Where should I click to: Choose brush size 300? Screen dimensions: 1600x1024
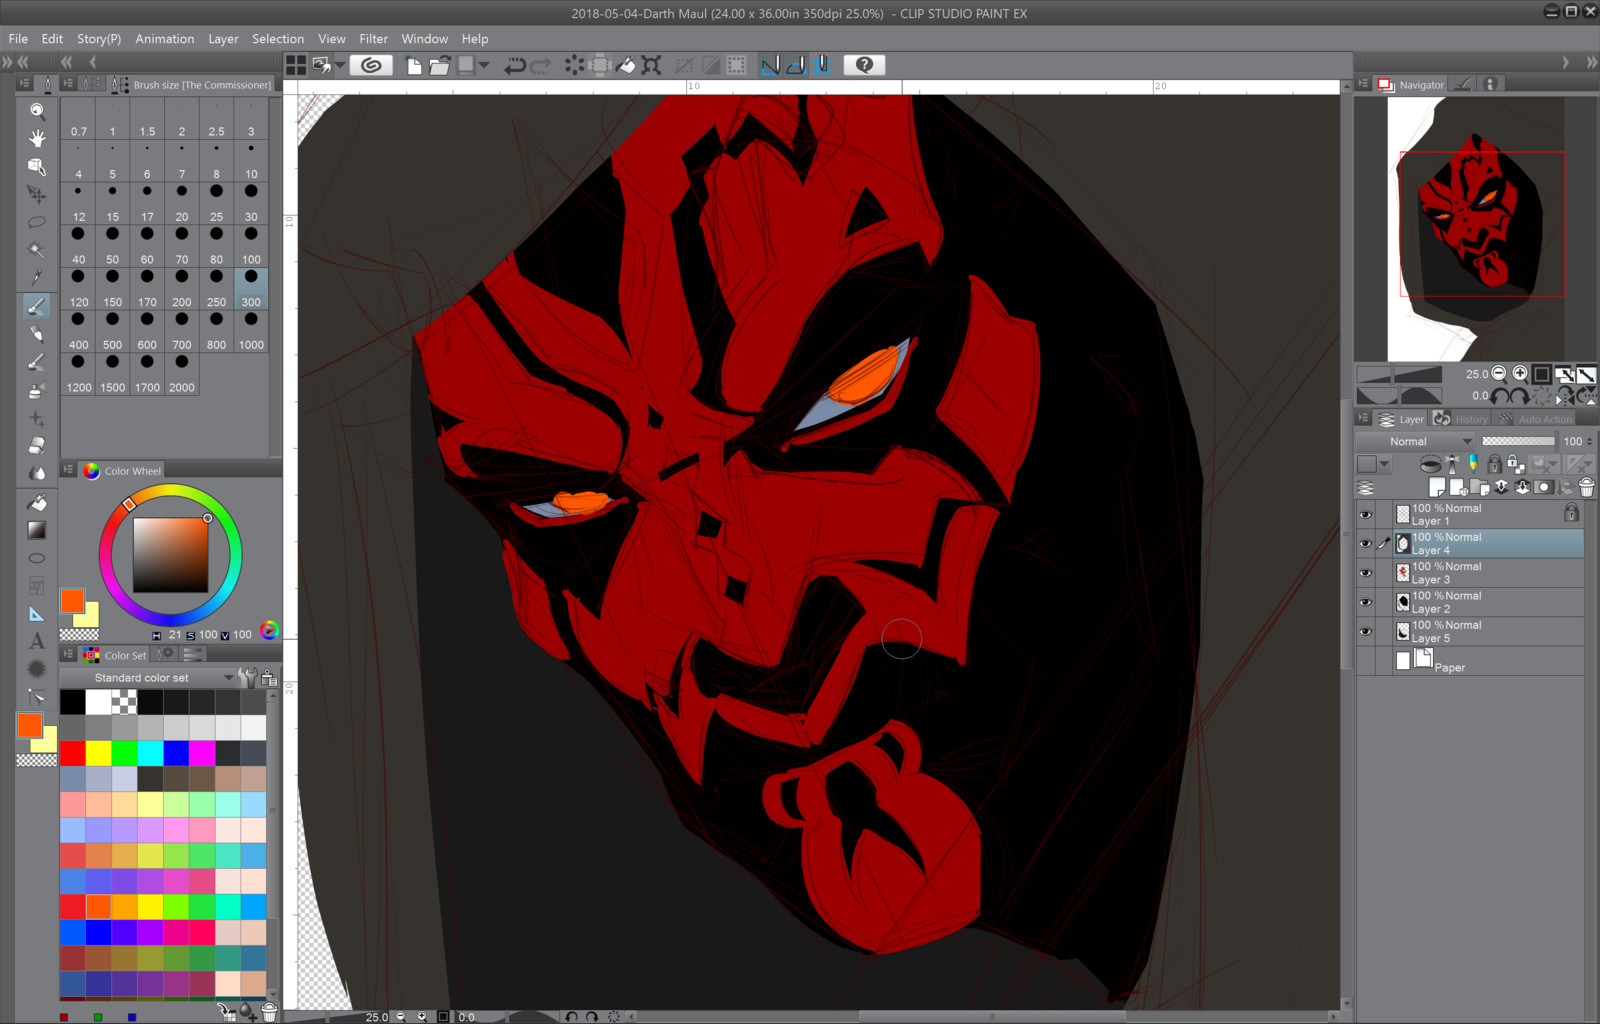click(x=251, y=288)
